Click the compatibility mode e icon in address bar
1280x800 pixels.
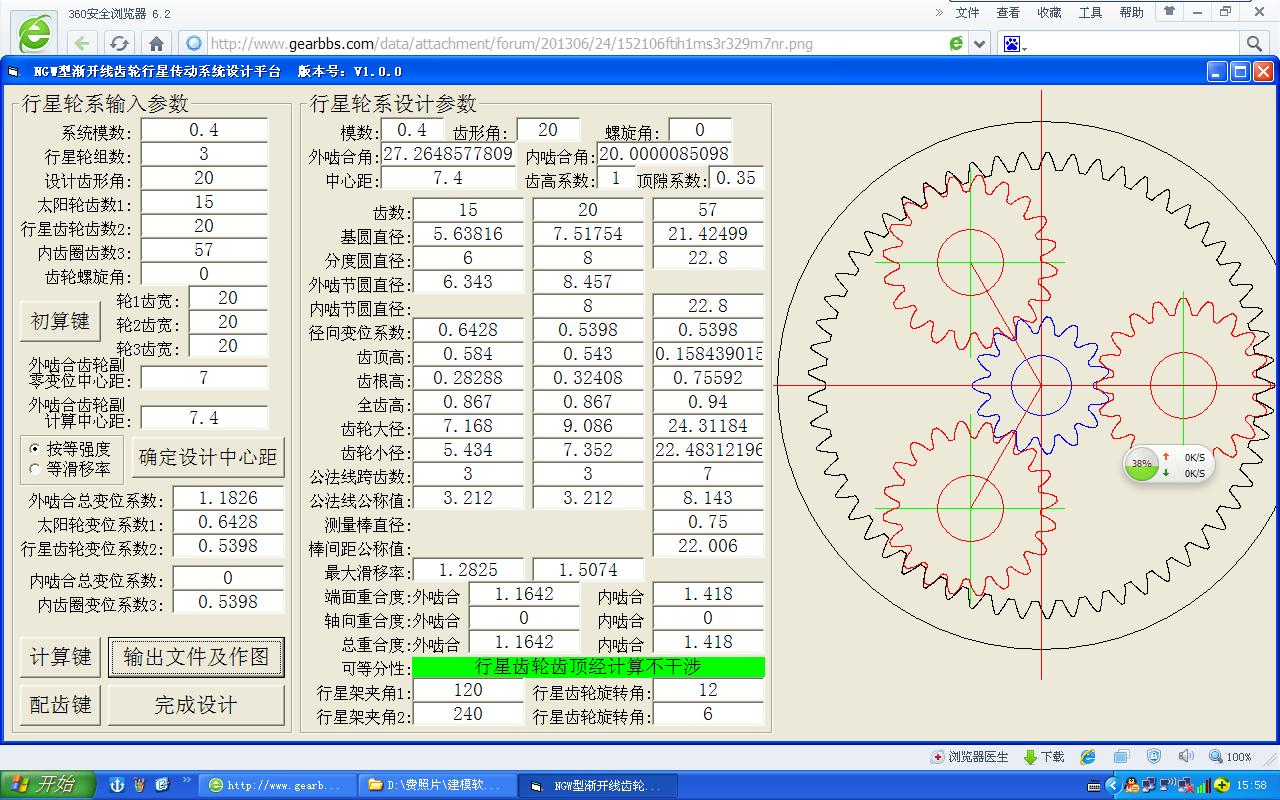click(x=956, y=43)
